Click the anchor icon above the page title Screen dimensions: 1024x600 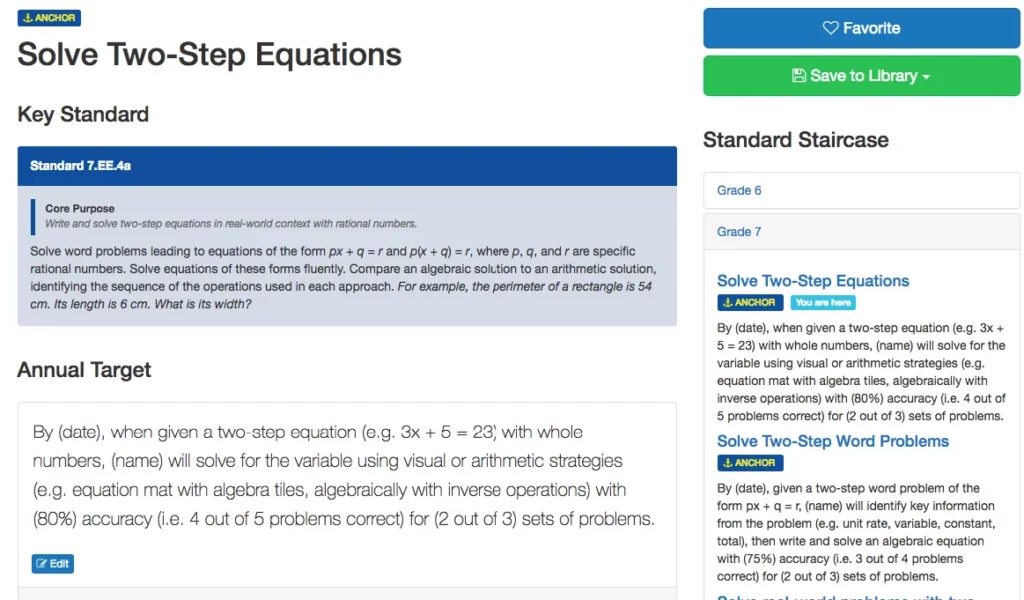coord(27,18)
